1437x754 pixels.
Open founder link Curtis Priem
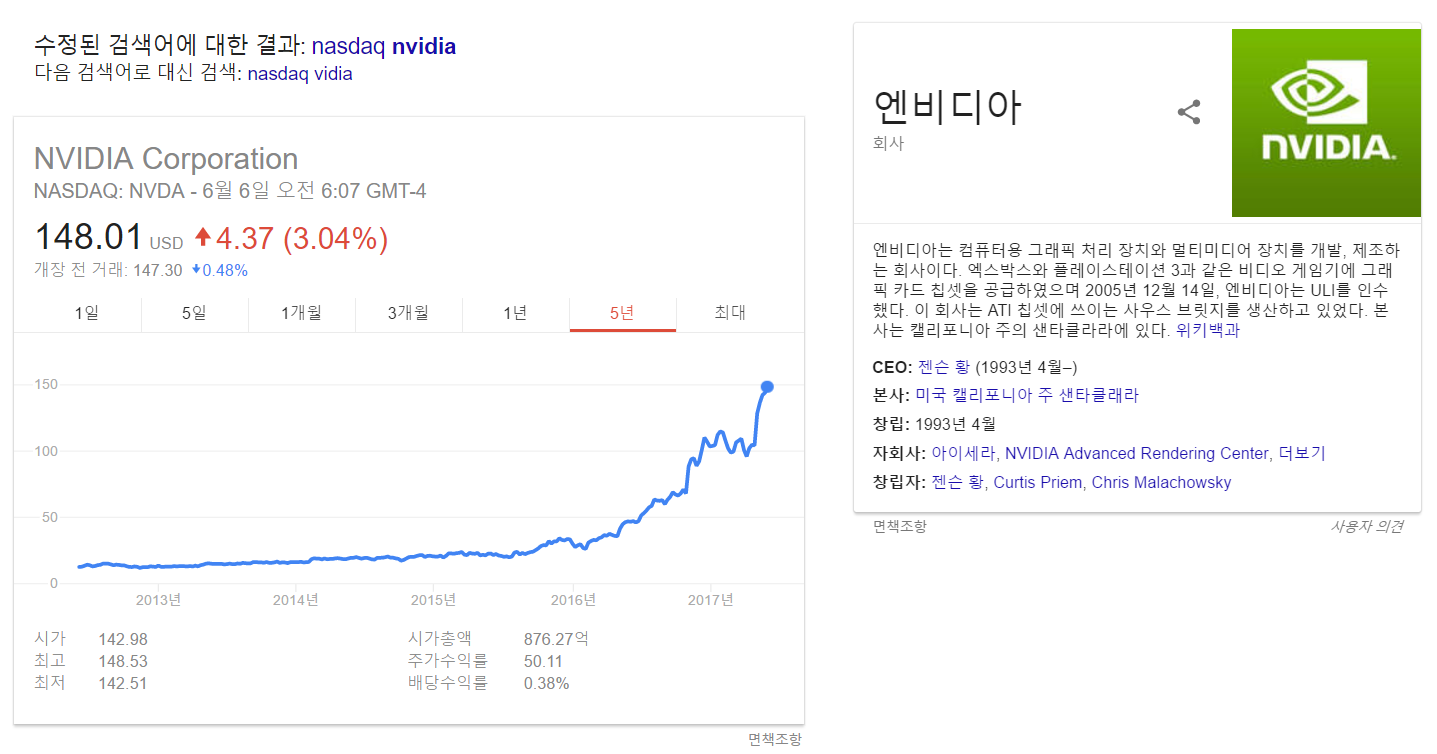pos(1038,482)
